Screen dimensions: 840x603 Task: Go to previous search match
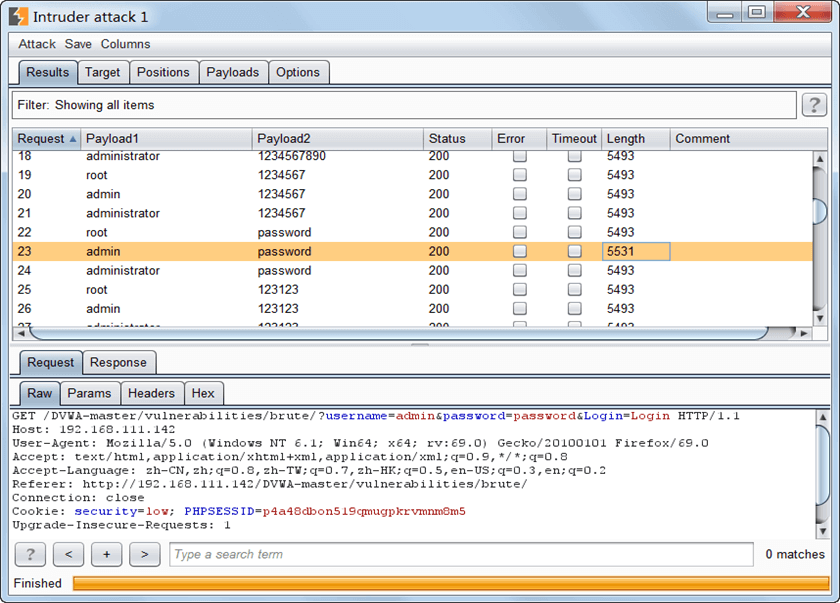(69, 554)
